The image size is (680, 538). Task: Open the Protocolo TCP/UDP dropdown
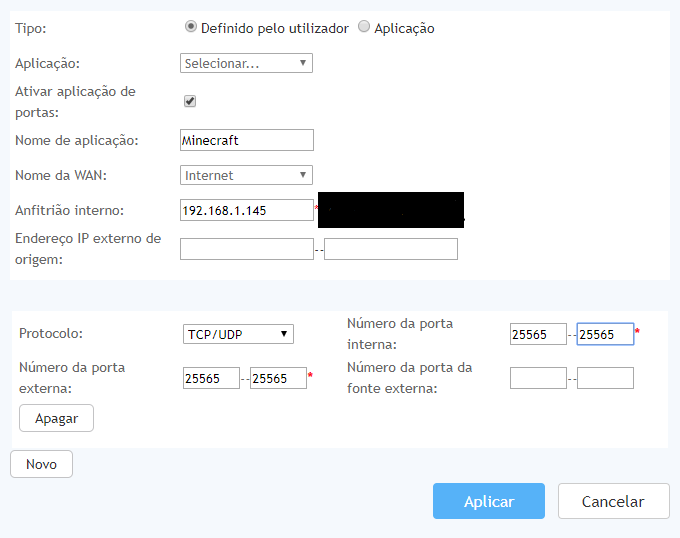237,334
